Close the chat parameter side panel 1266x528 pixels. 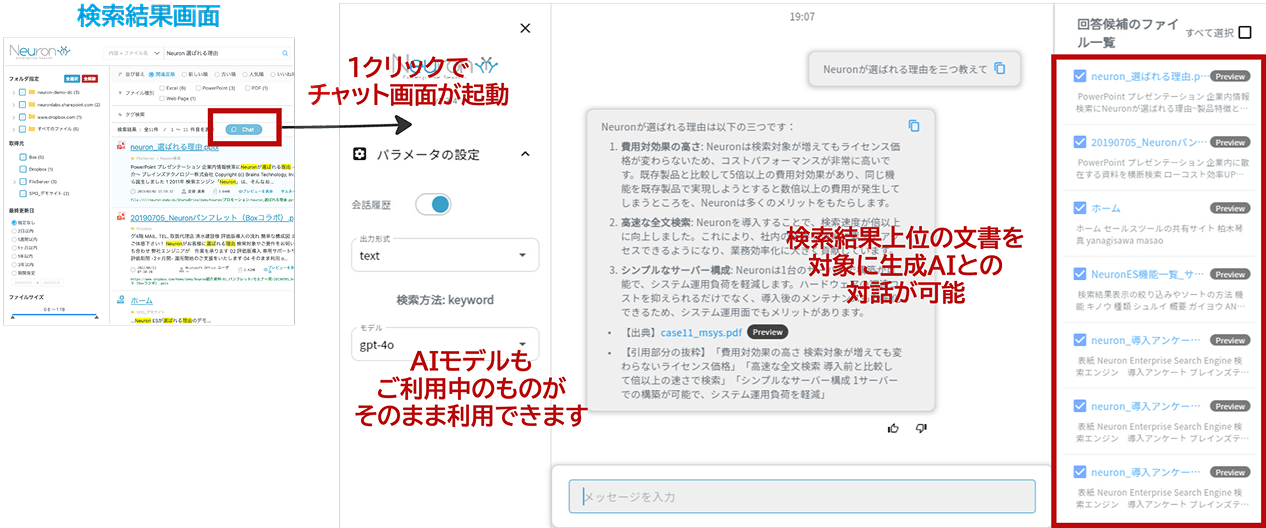pyautogui.click(x=526, y=29)
